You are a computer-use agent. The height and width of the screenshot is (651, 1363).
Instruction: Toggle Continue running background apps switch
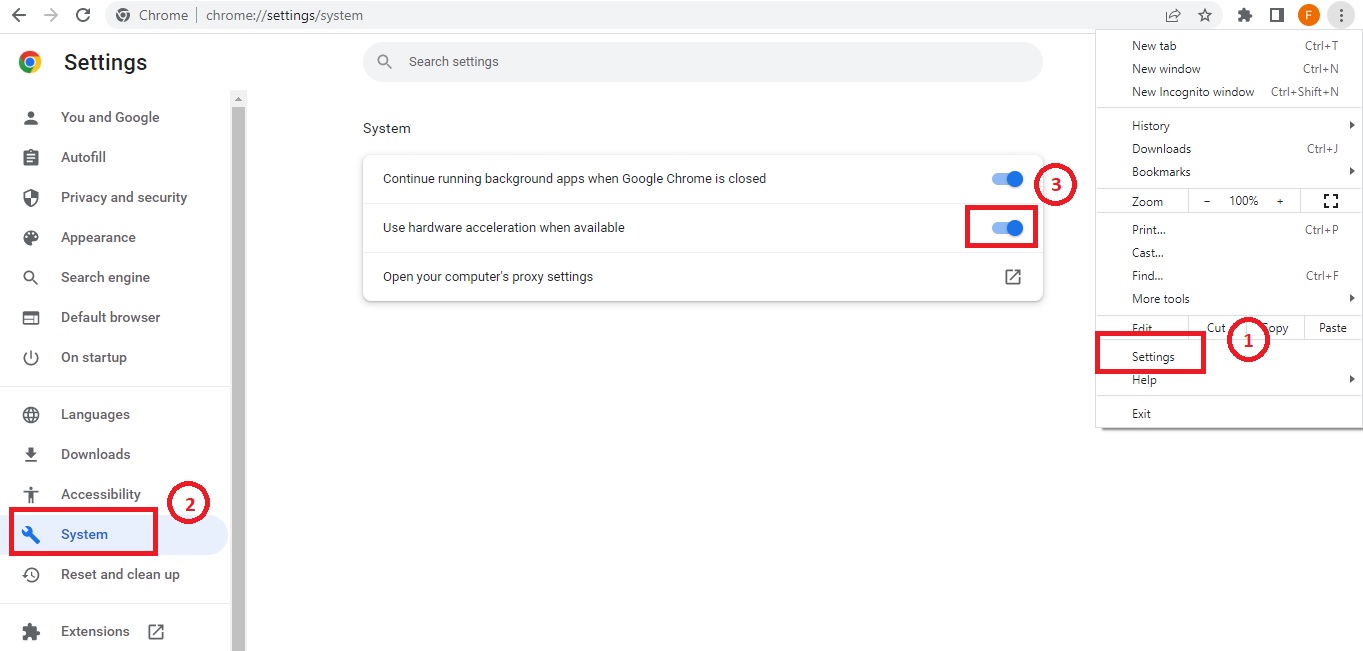tap(1008, 179)
